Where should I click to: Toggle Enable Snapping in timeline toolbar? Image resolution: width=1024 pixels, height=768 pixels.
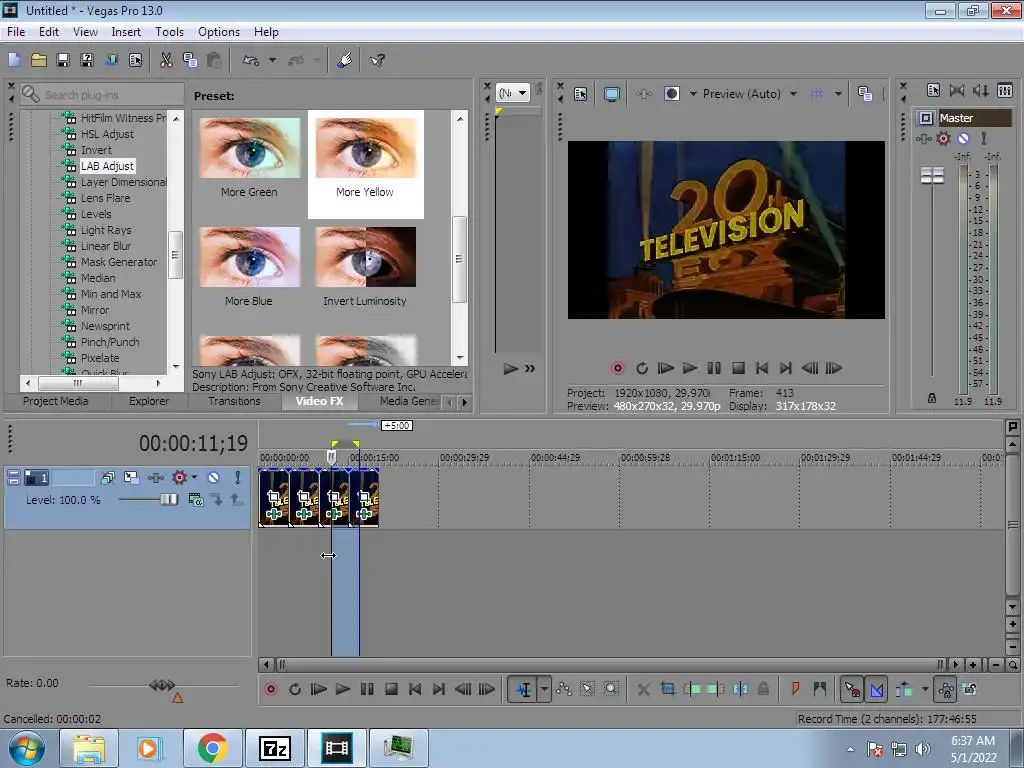(852, 689)
